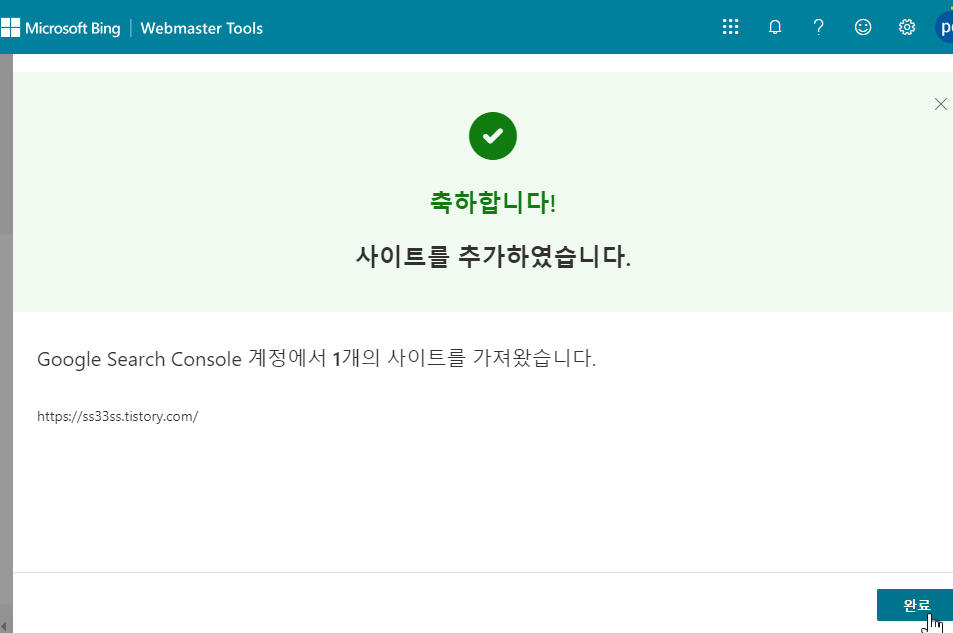Open the app launcher grid icon
This screenshot has width=953, height=633.
(x=730, y=27)
